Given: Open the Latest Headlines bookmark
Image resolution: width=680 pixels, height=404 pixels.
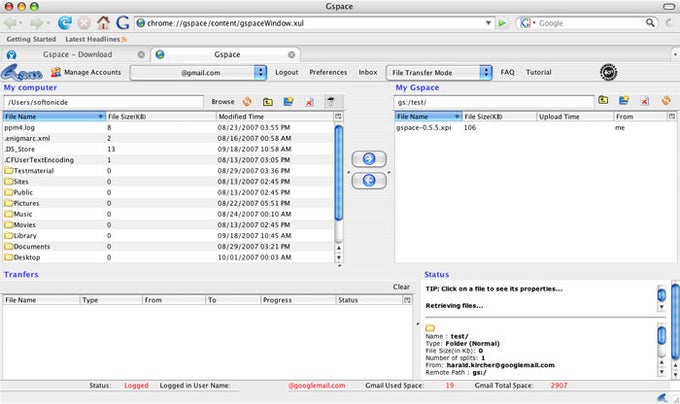Looking at the screenshot, I should (95, 39).
